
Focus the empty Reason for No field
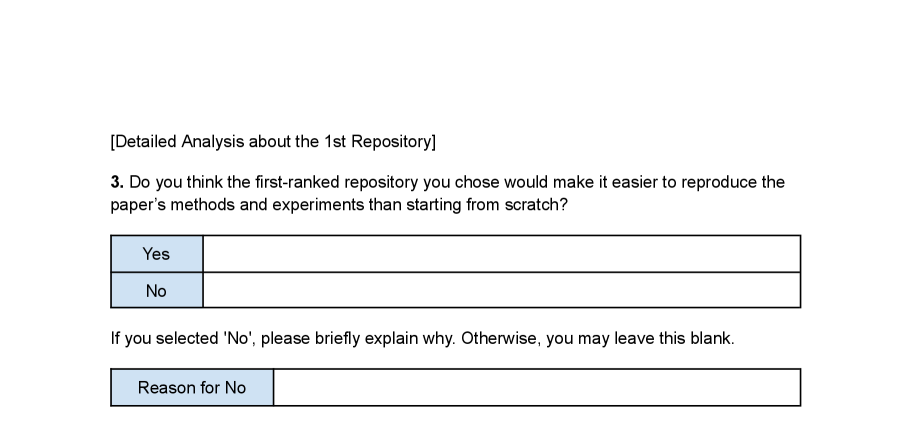[536, 388]
